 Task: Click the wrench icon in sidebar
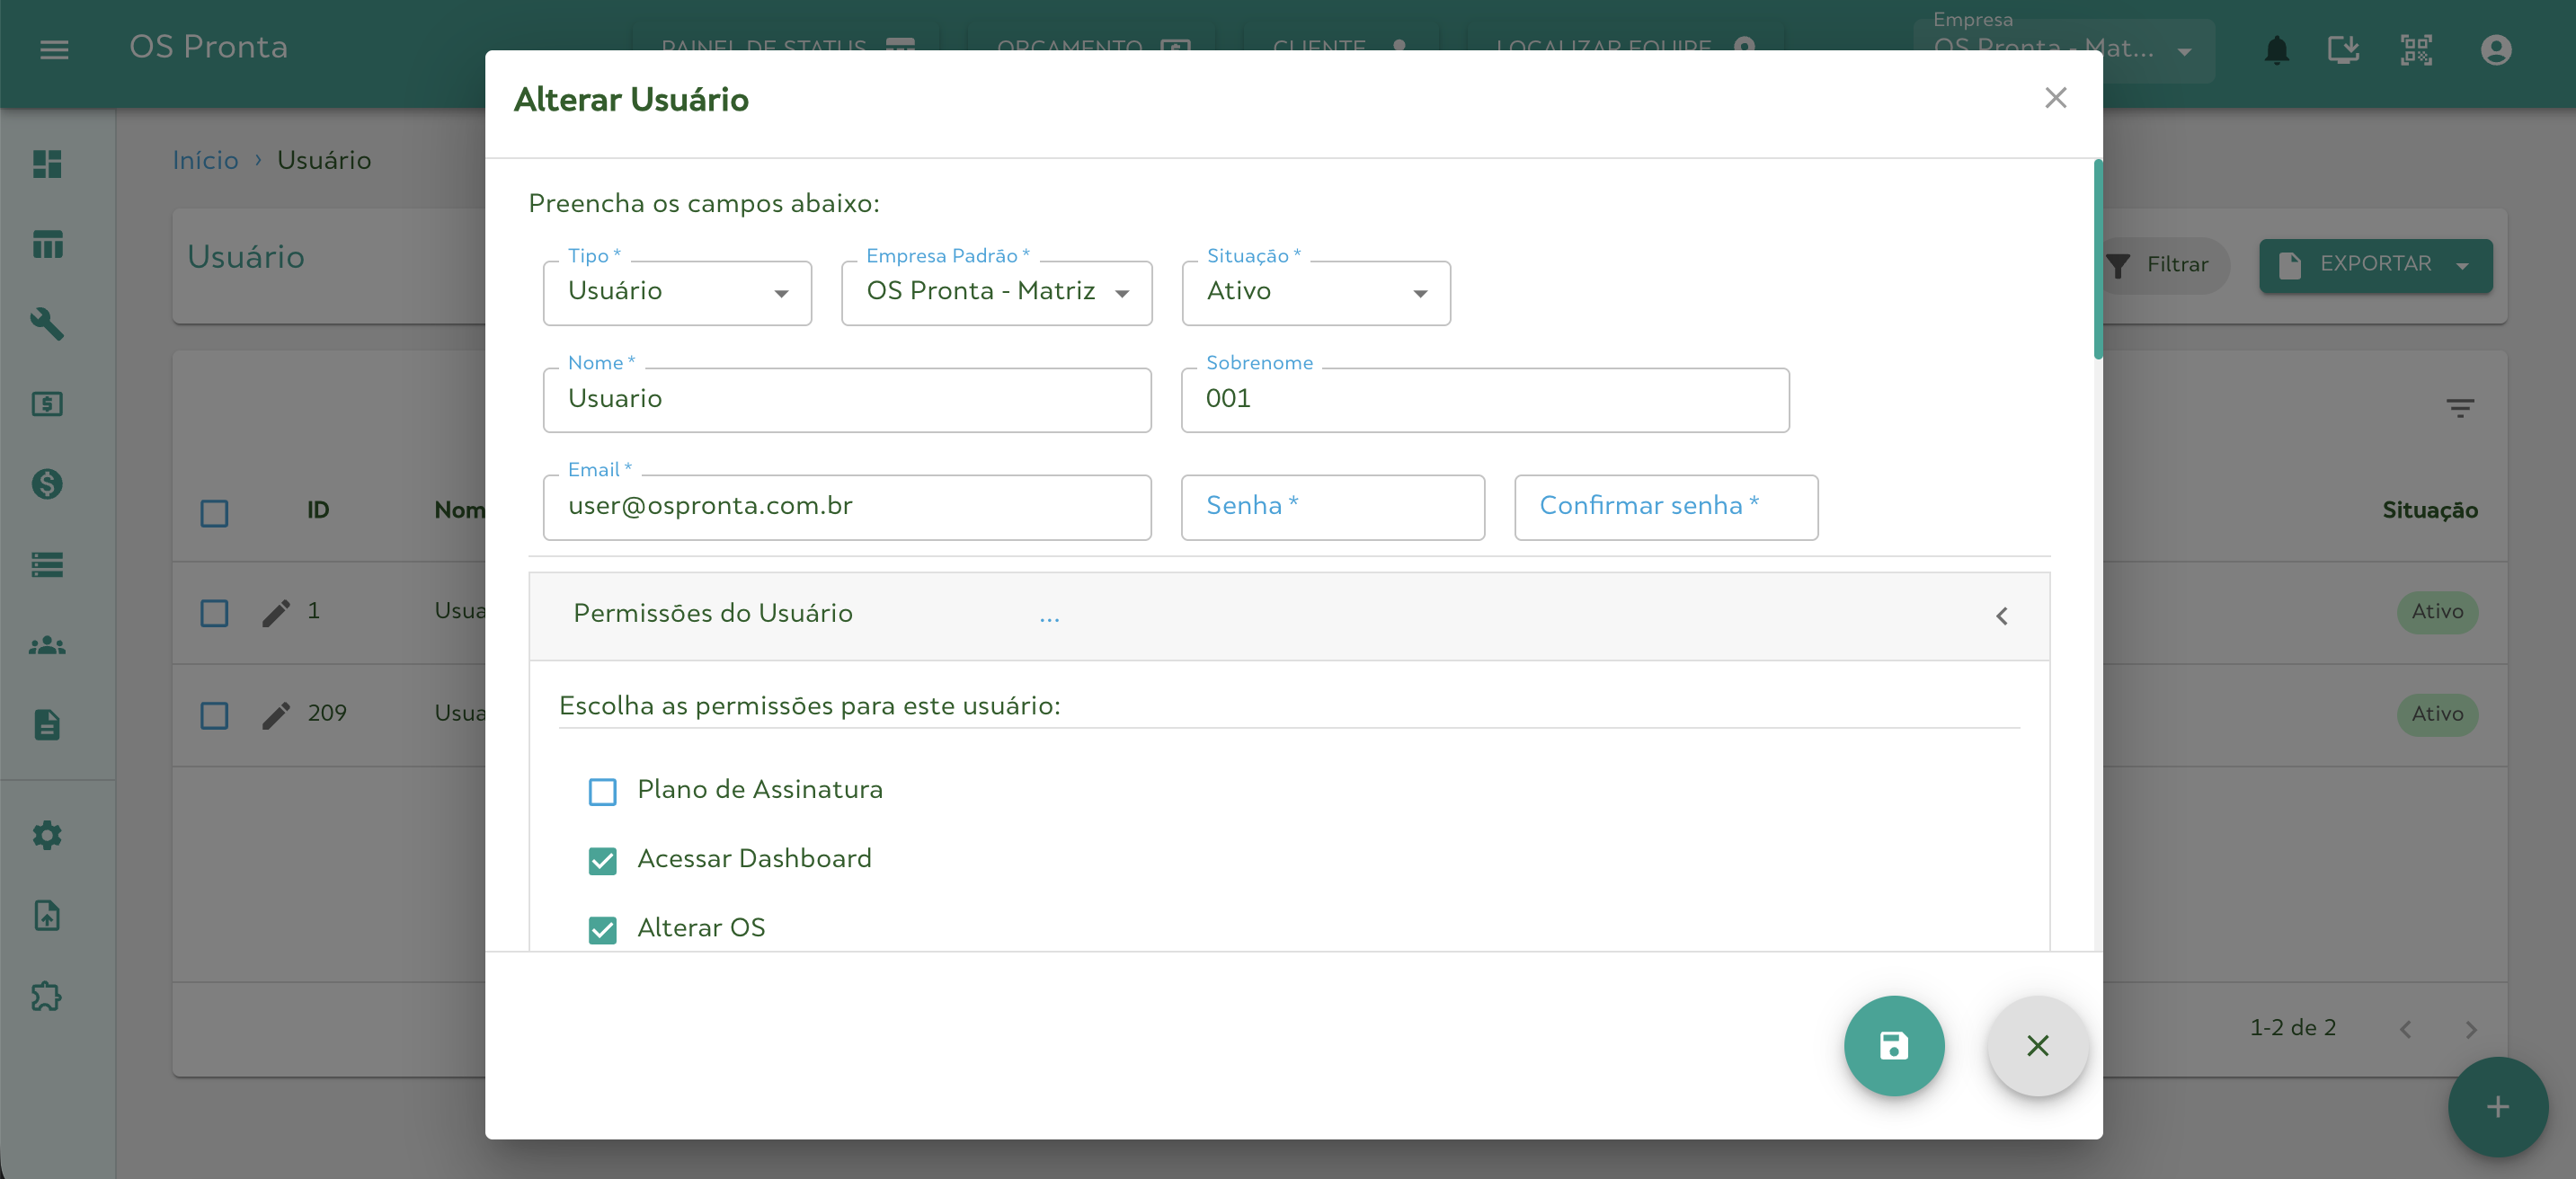(x=47, y=324)
